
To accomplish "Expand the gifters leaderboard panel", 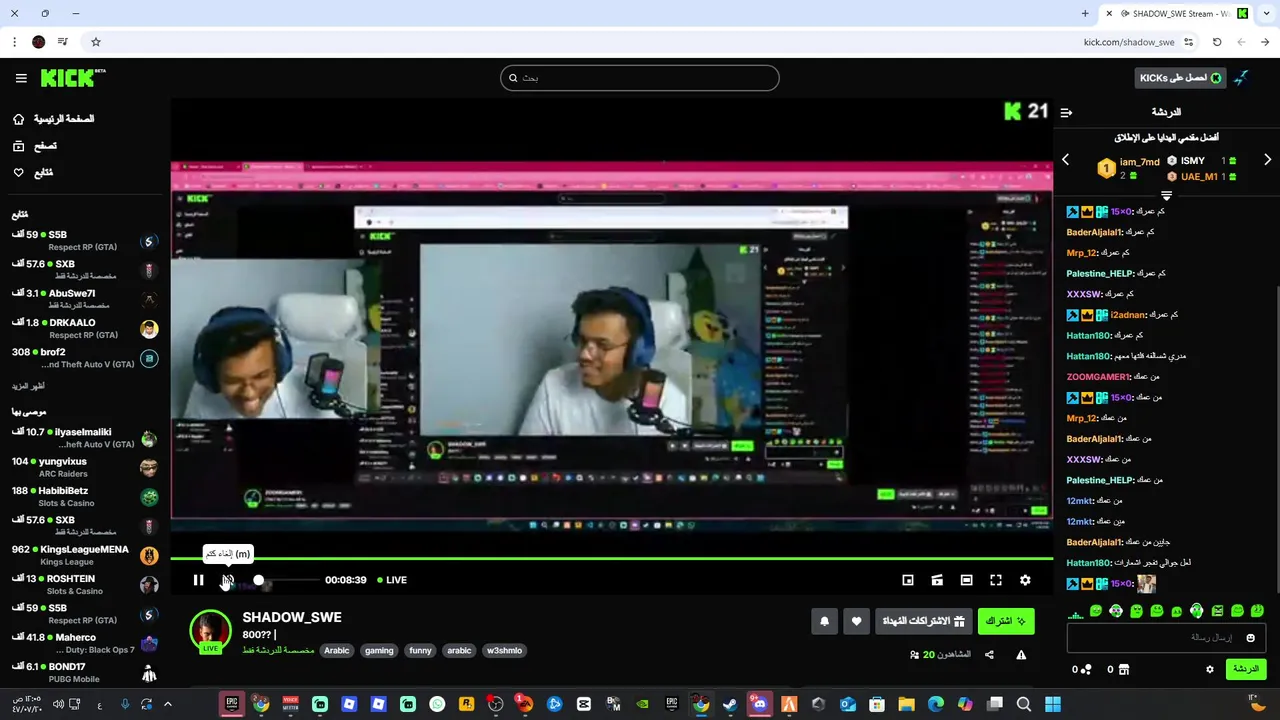I will pyautogui.click(x=1166, y=196).
